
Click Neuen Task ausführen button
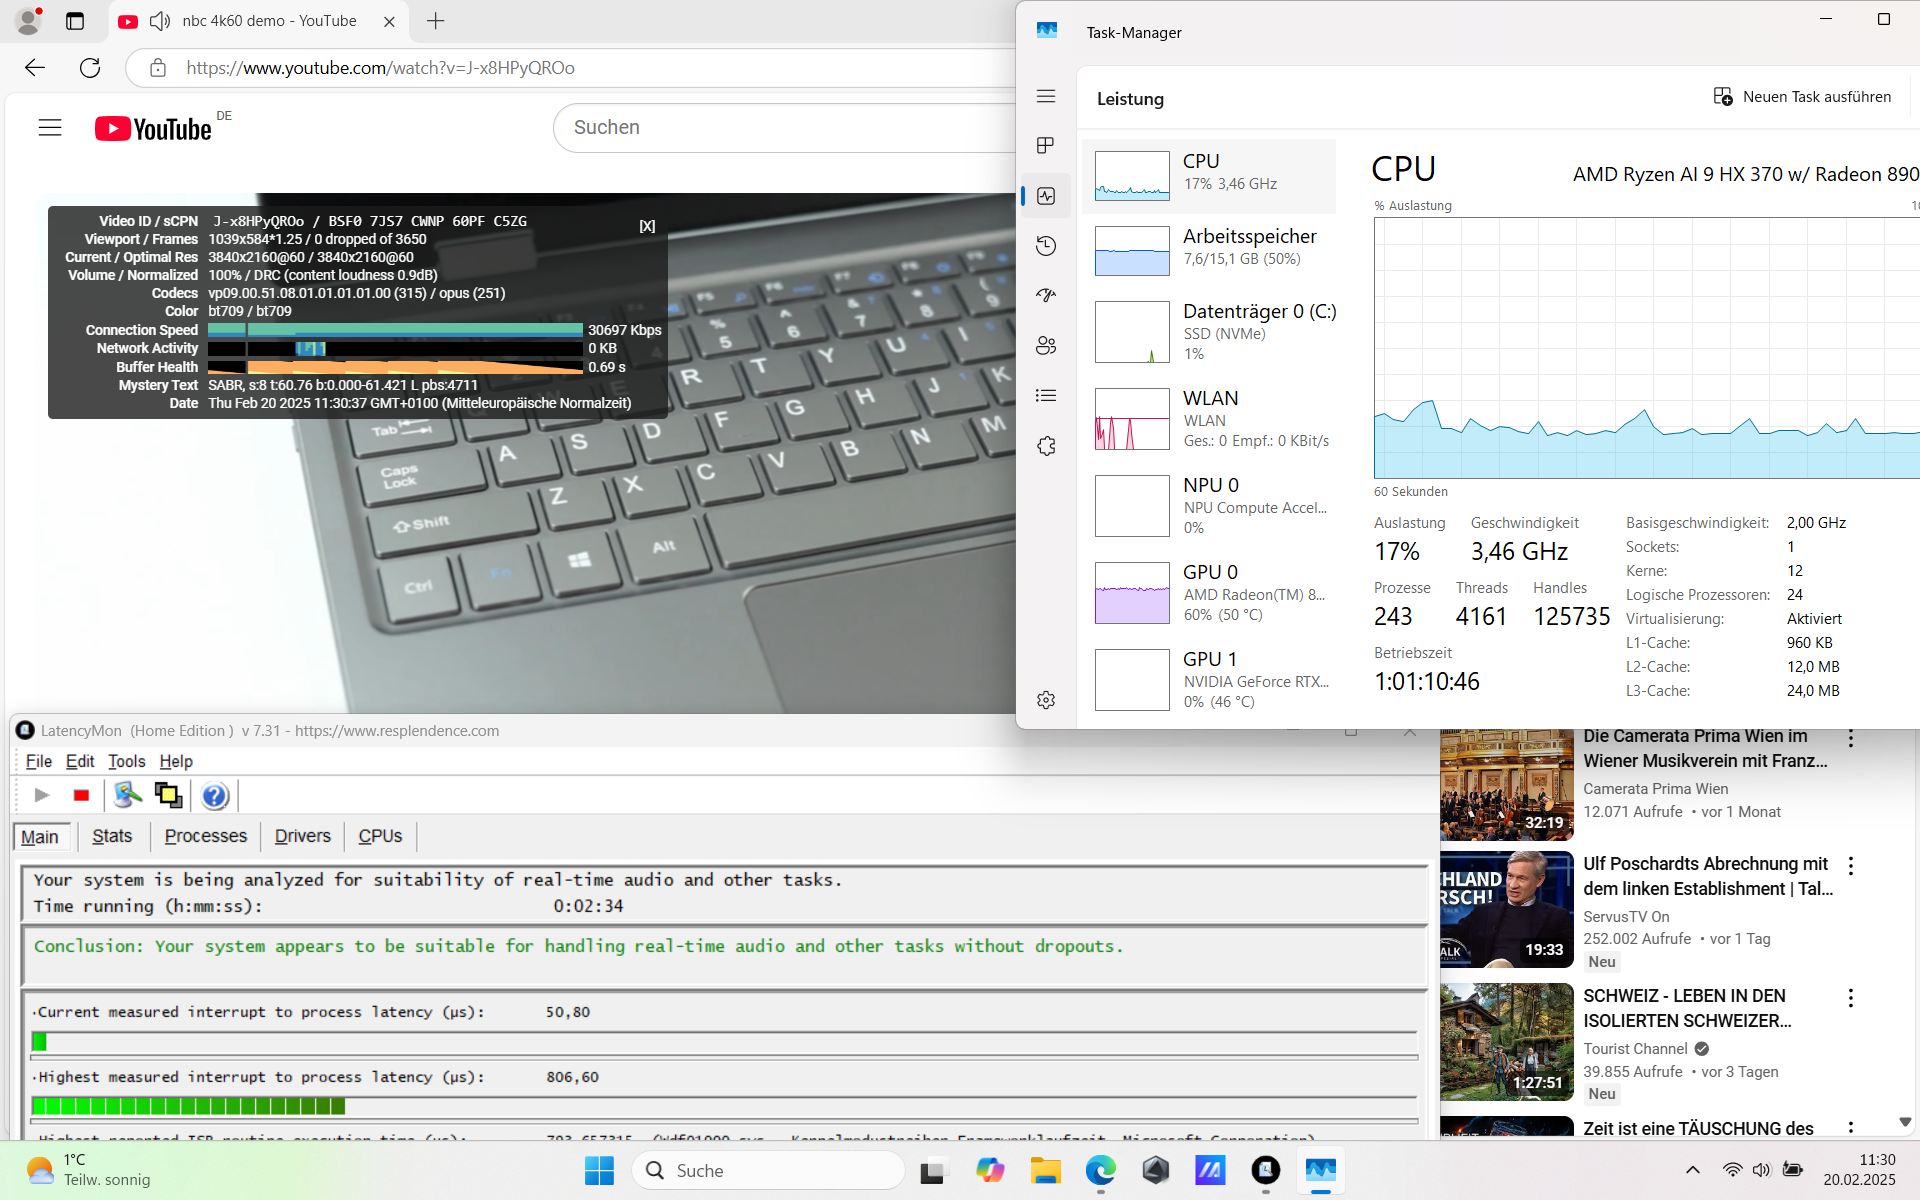1802,97
